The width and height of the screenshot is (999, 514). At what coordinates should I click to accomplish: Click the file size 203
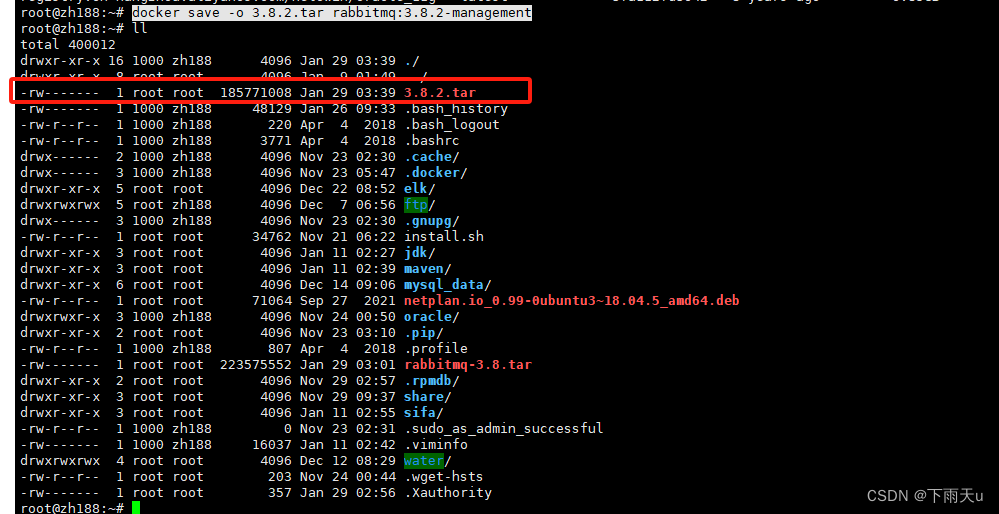point(280,476)
